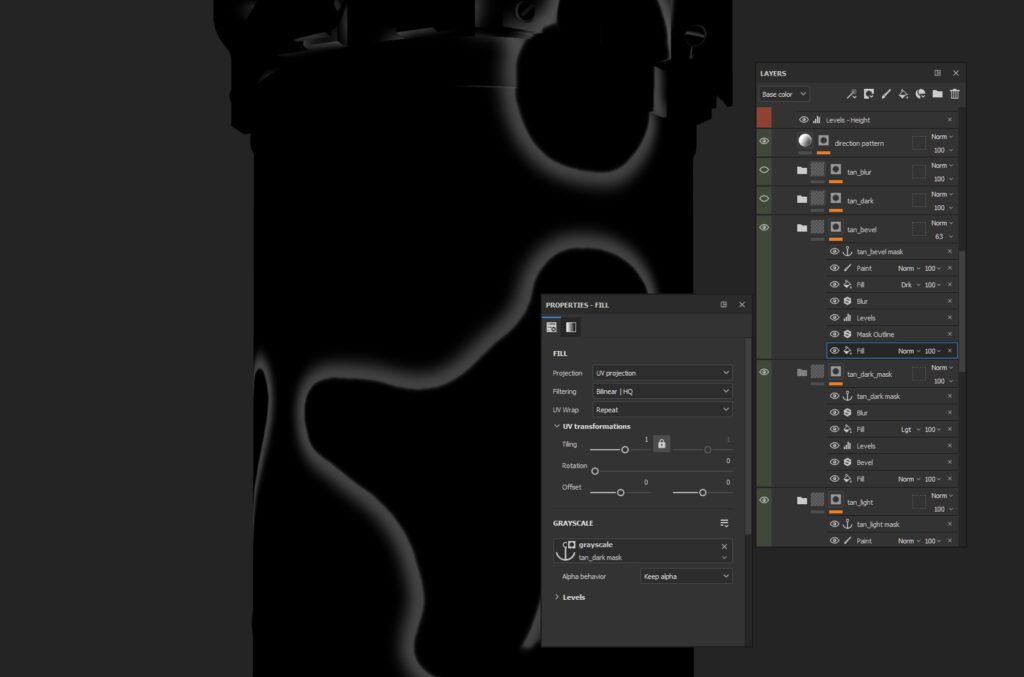Viewport: 1024px width, 677px height.
Task: Open the Projection dropdown set to UV projection
Action: [662, 373]
